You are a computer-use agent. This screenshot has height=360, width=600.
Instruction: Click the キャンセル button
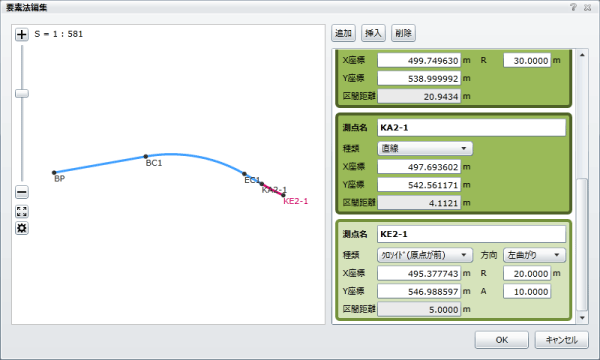(x=561, y=340)
